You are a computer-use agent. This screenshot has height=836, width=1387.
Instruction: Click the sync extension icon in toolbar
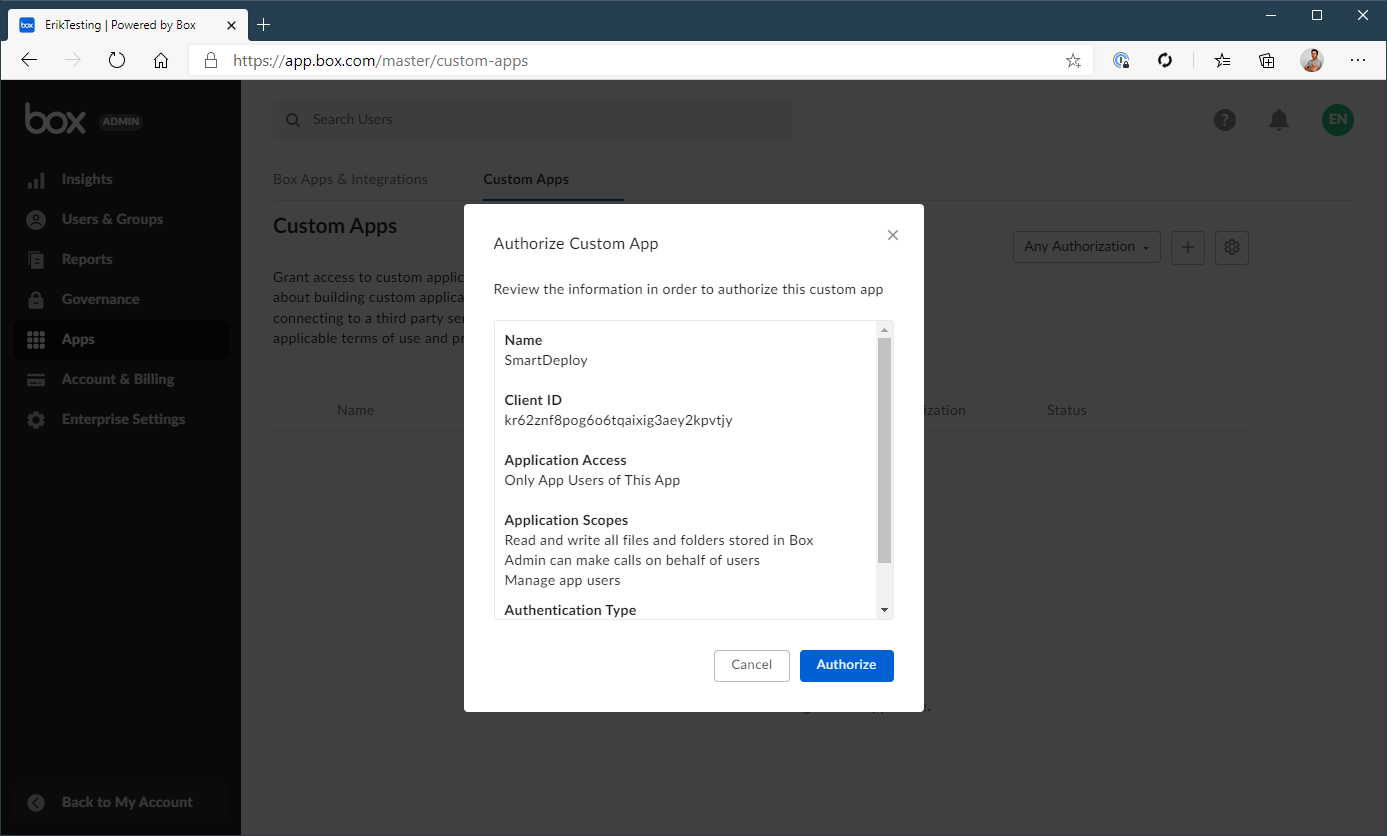(1165, 60)
